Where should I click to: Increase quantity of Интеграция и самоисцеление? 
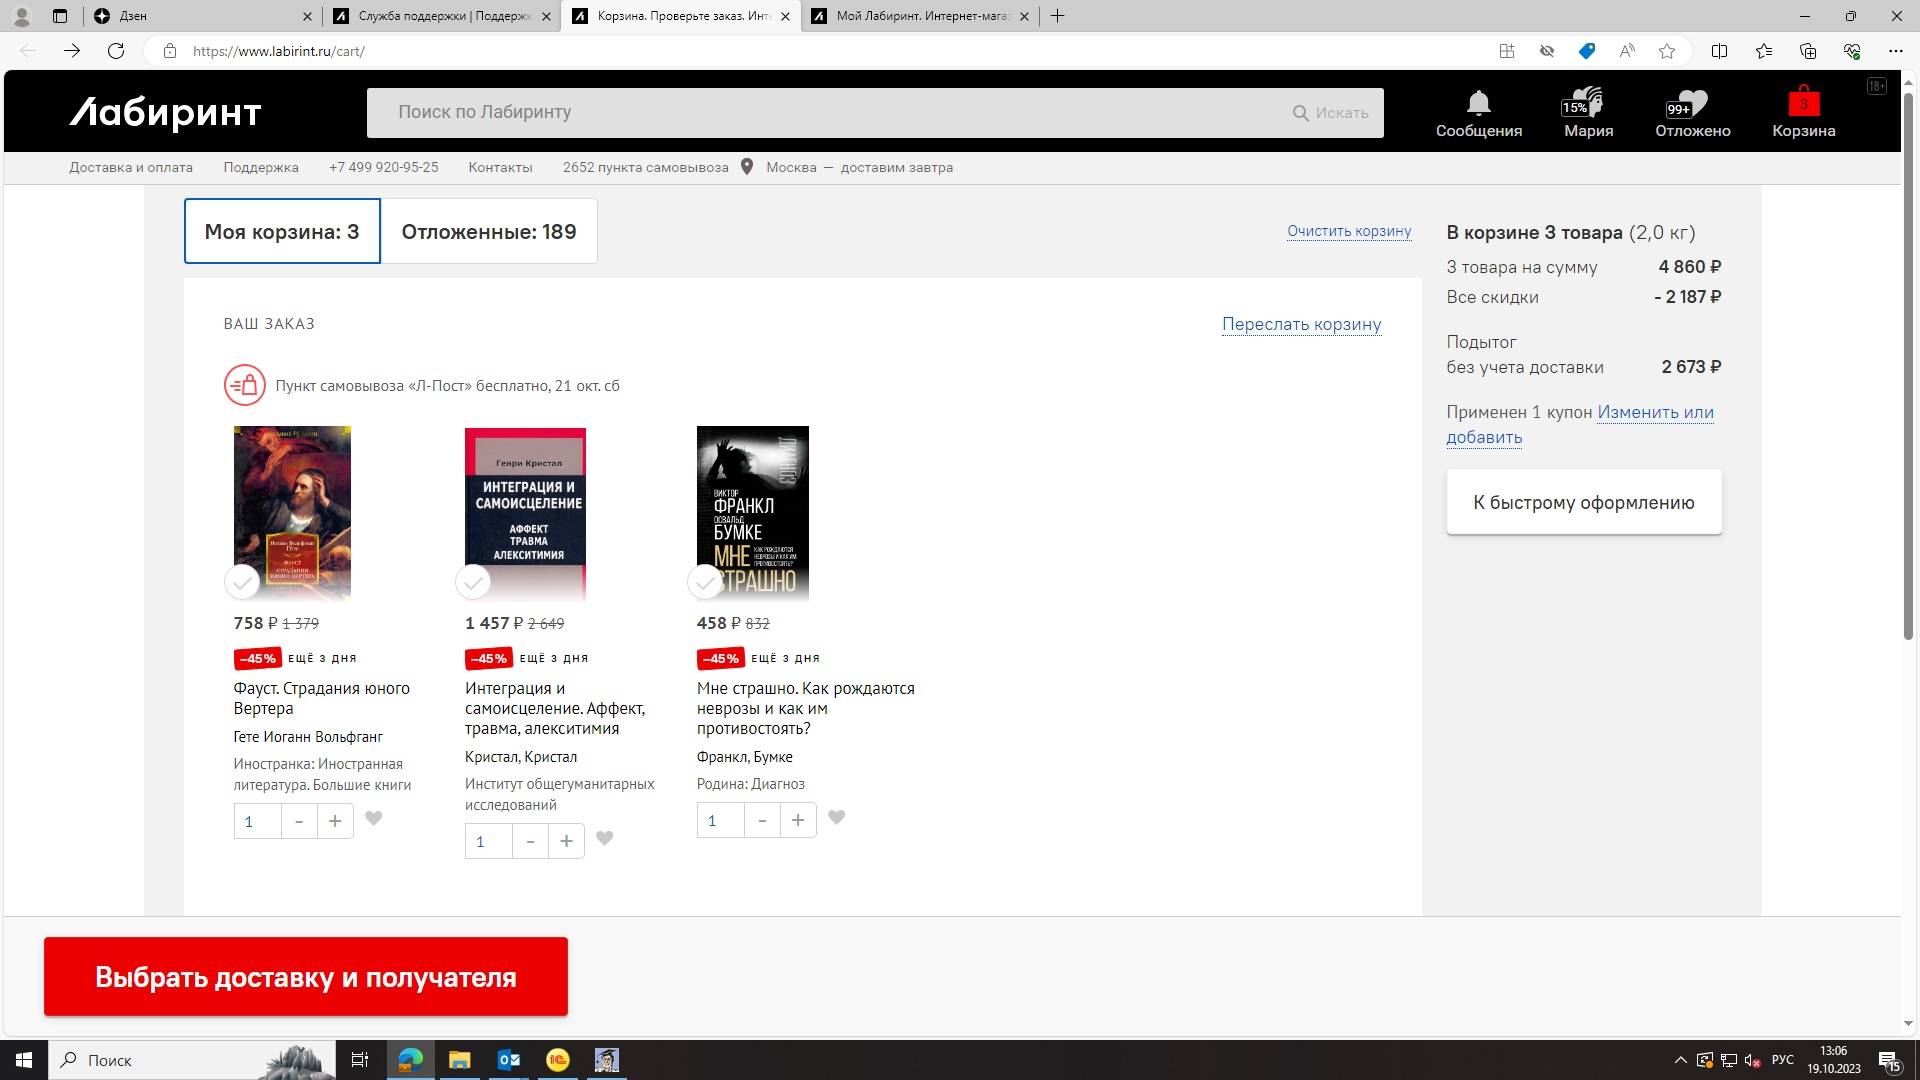(566, 841)
